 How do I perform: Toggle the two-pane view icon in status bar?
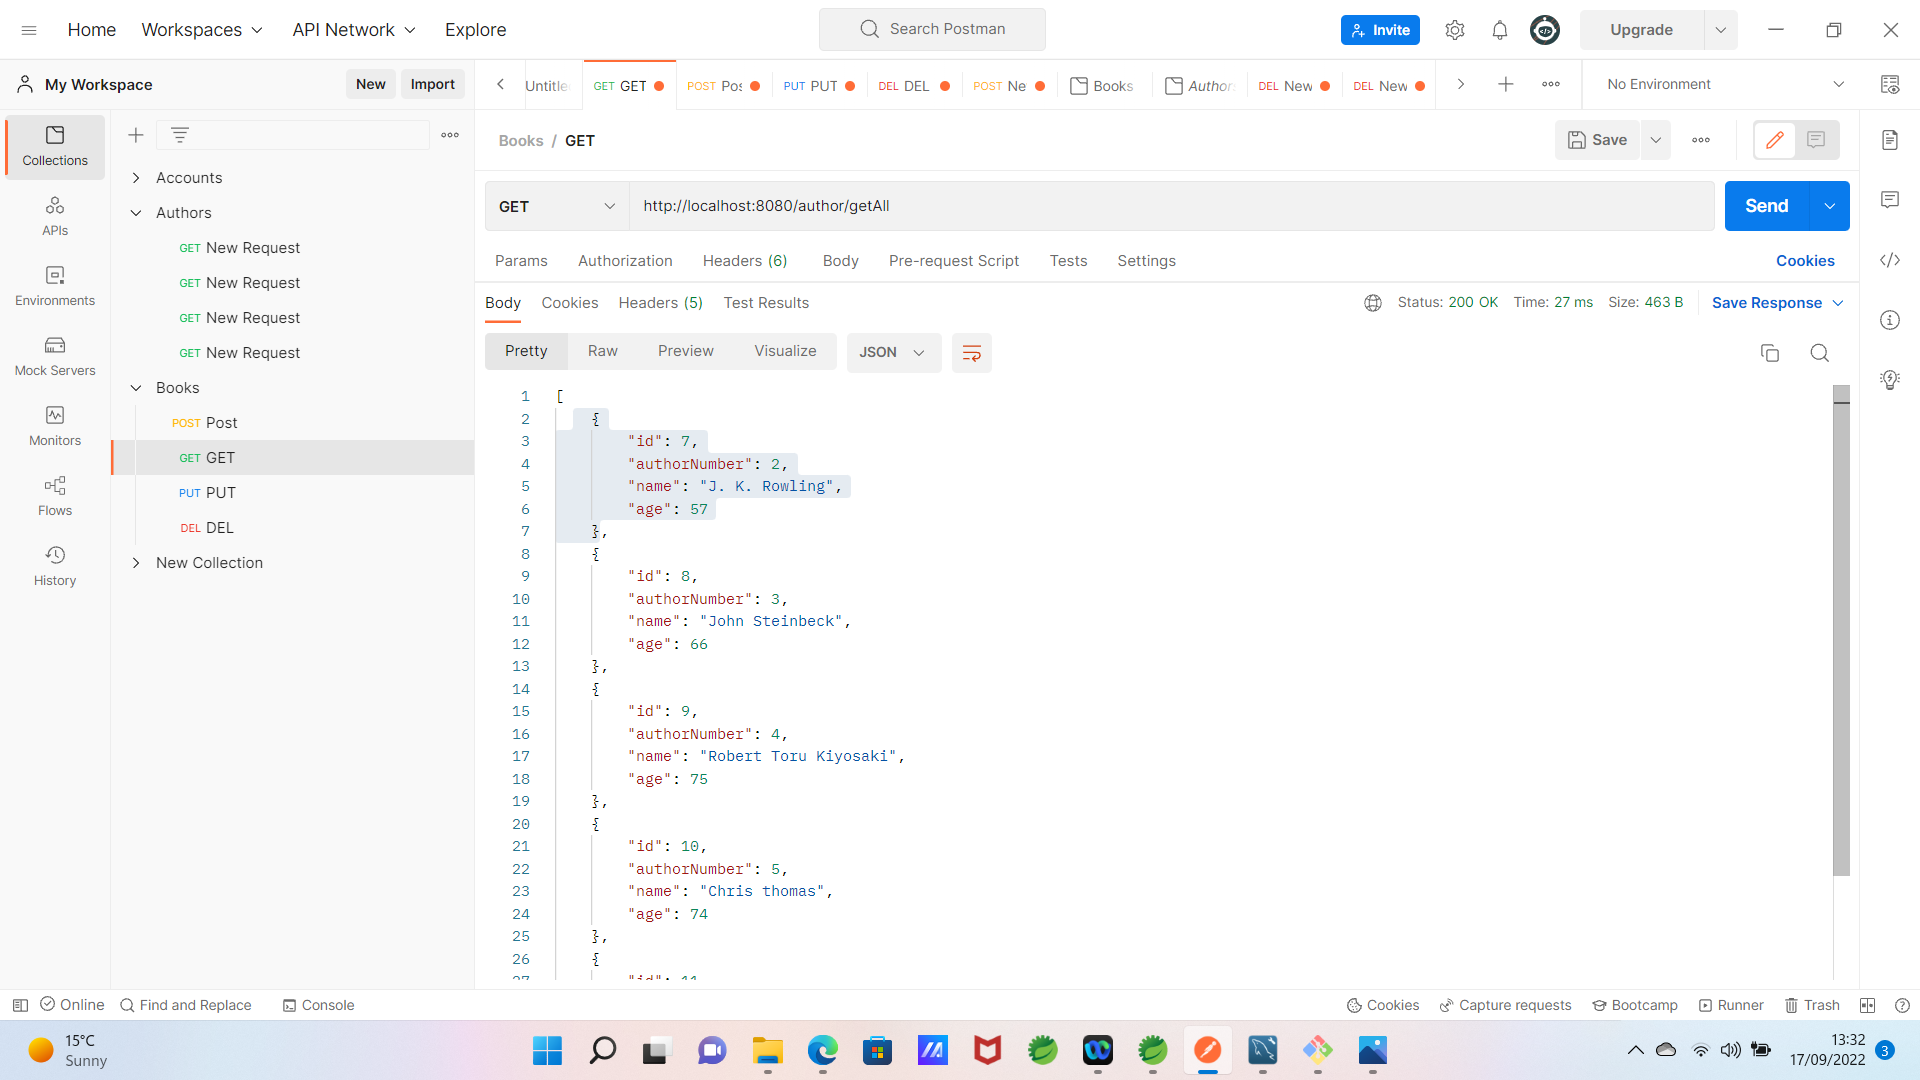coord(1867,1005)
